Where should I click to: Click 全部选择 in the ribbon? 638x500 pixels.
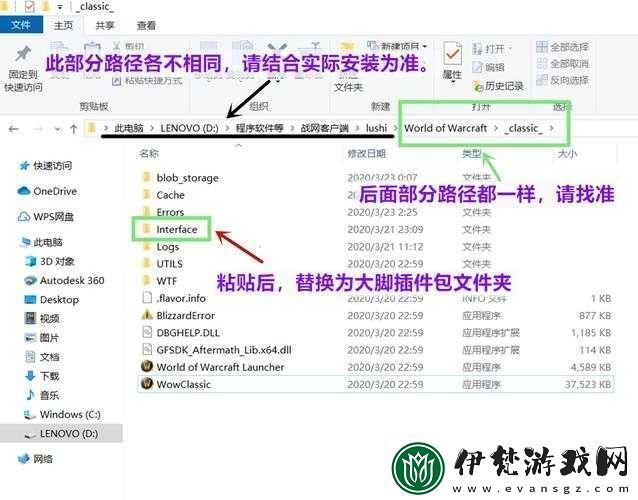click(x=562, y=47)
